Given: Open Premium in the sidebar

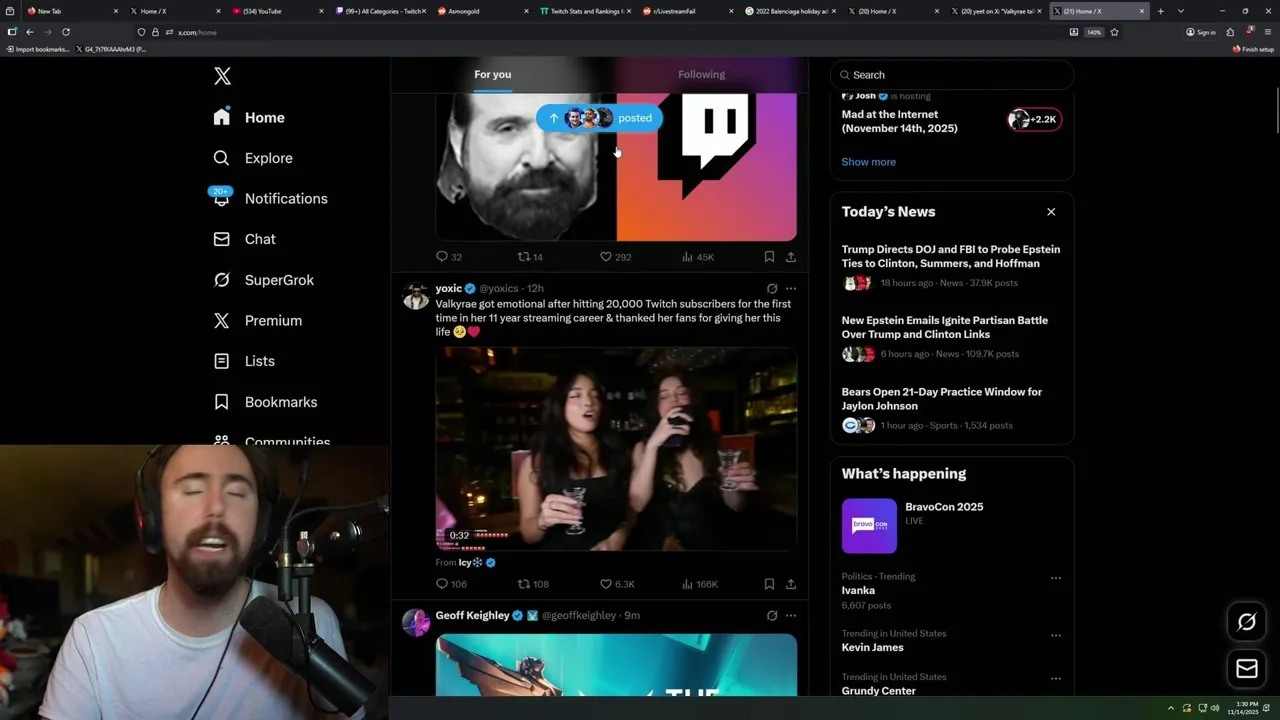Looking at the screenshot, I should pyautogui.click(x=258, y=320).
